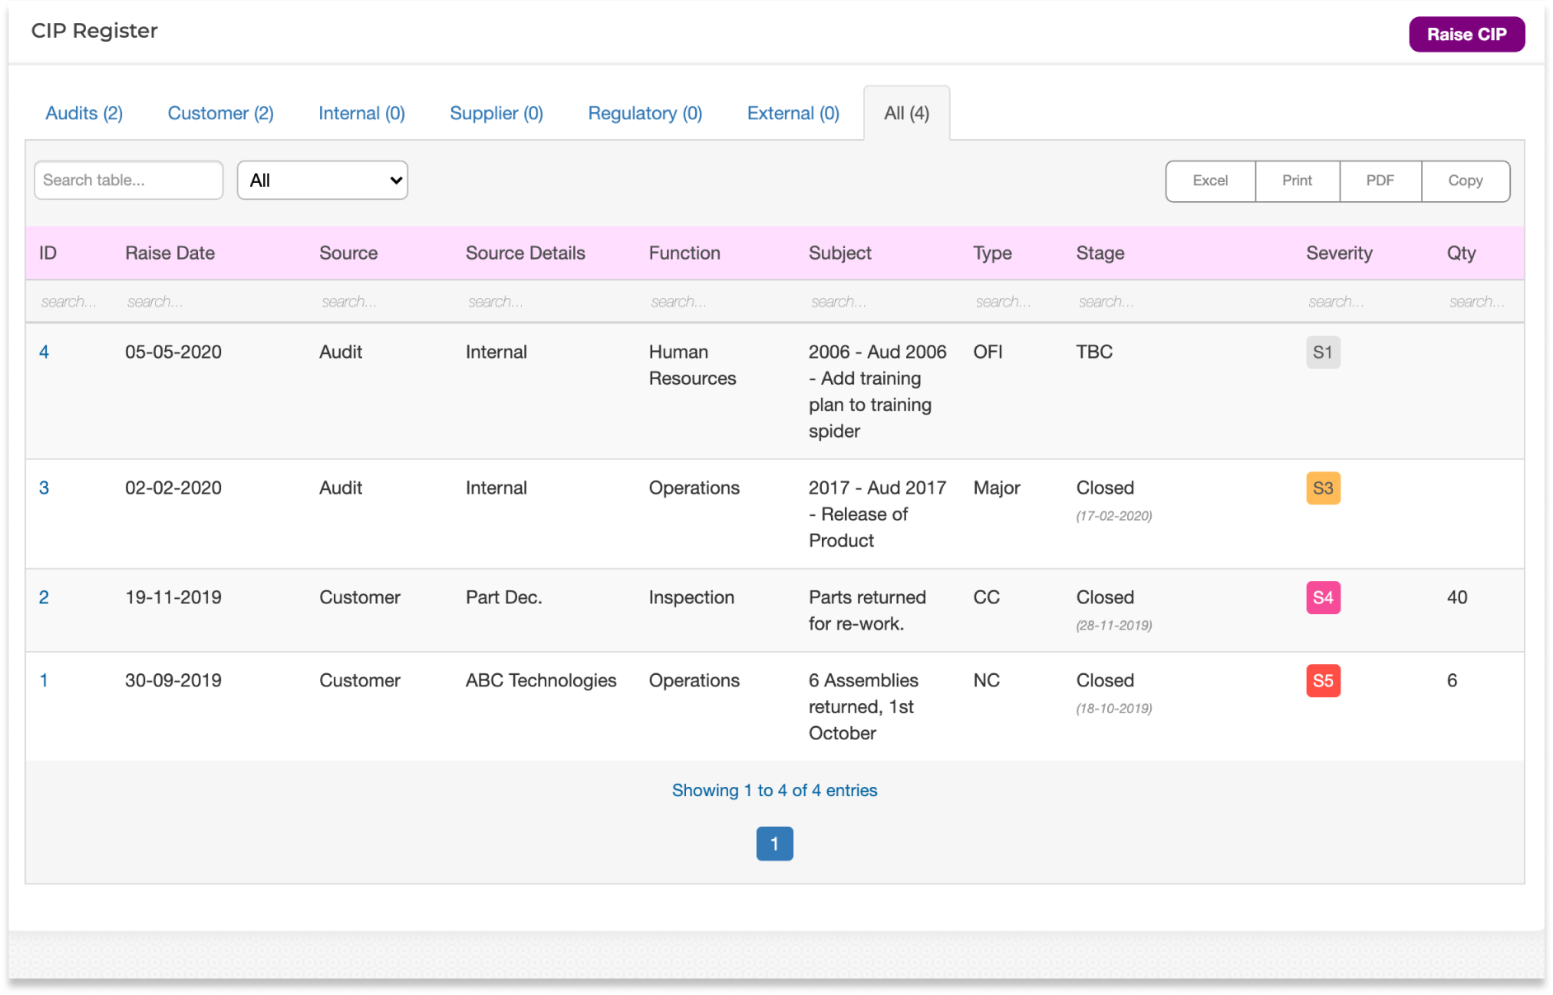The width and height of the screenshot is (1553, 995).
Task: Click the grey S1 severity badge
Action: 1323,352
